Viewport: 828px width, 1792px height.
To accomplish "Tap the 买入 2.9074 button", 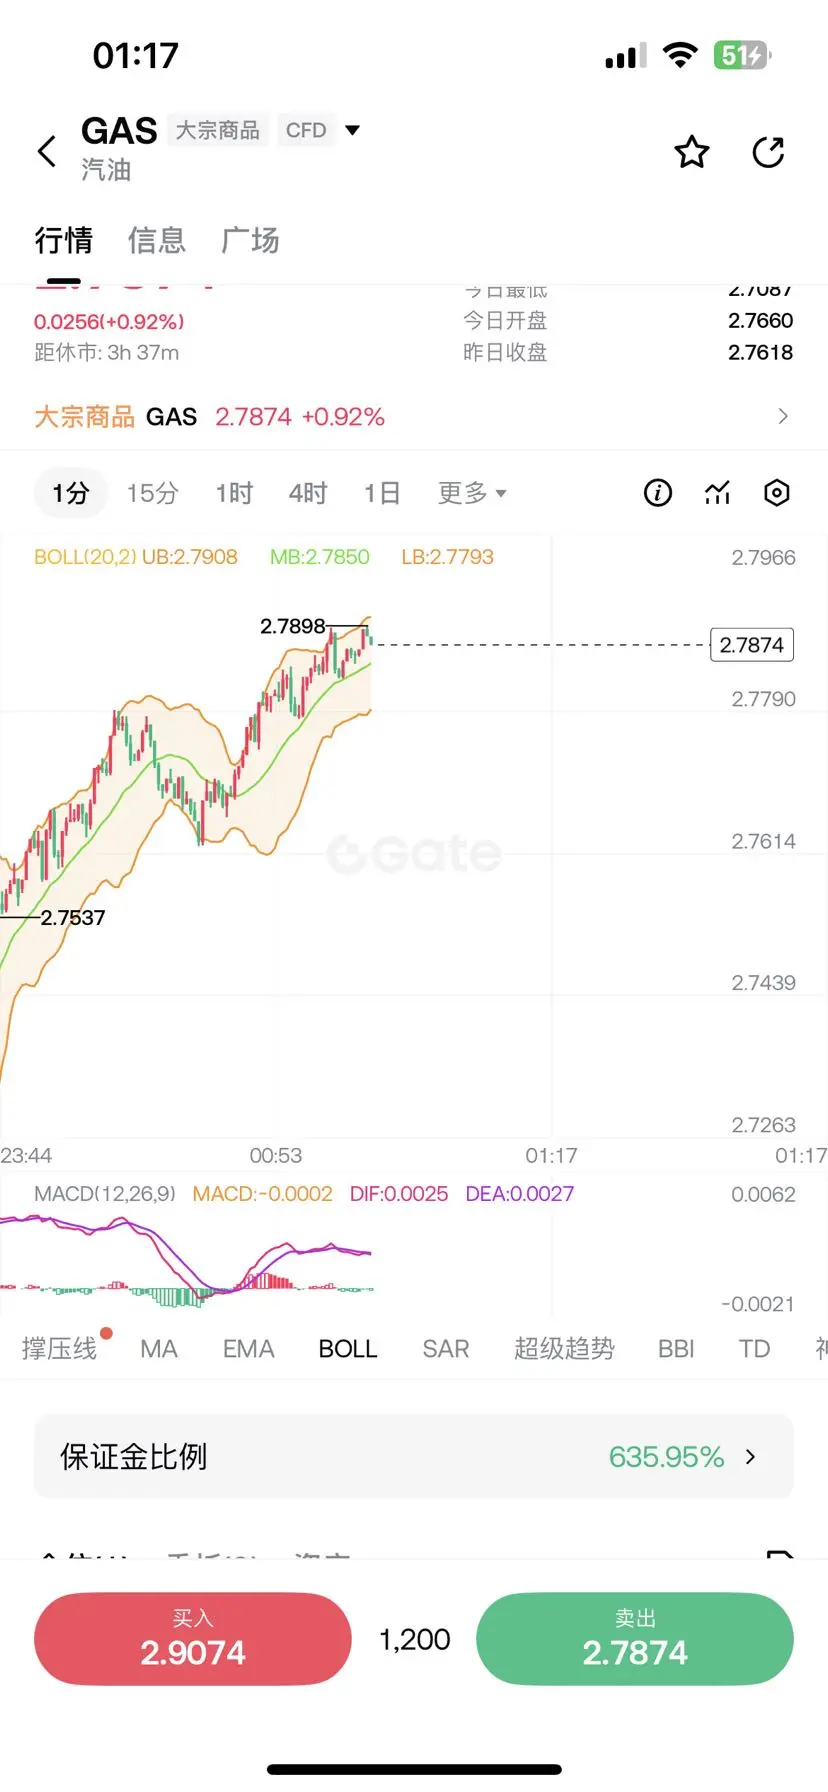I will [193, 1639].
